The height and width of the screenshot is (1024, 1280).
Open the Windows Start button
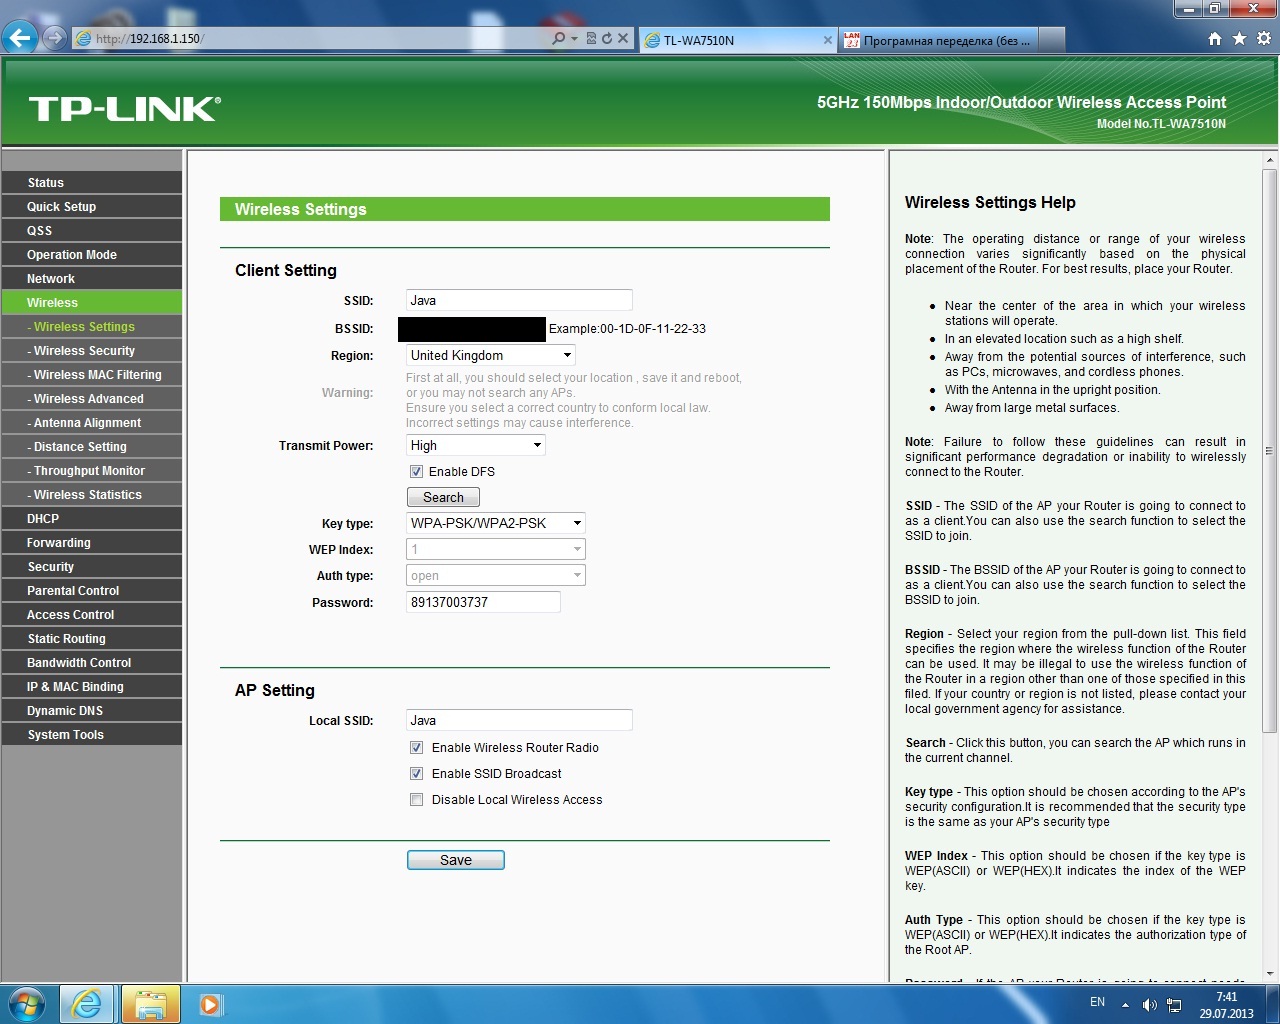pyautogui.click(x=27, y=1004)
